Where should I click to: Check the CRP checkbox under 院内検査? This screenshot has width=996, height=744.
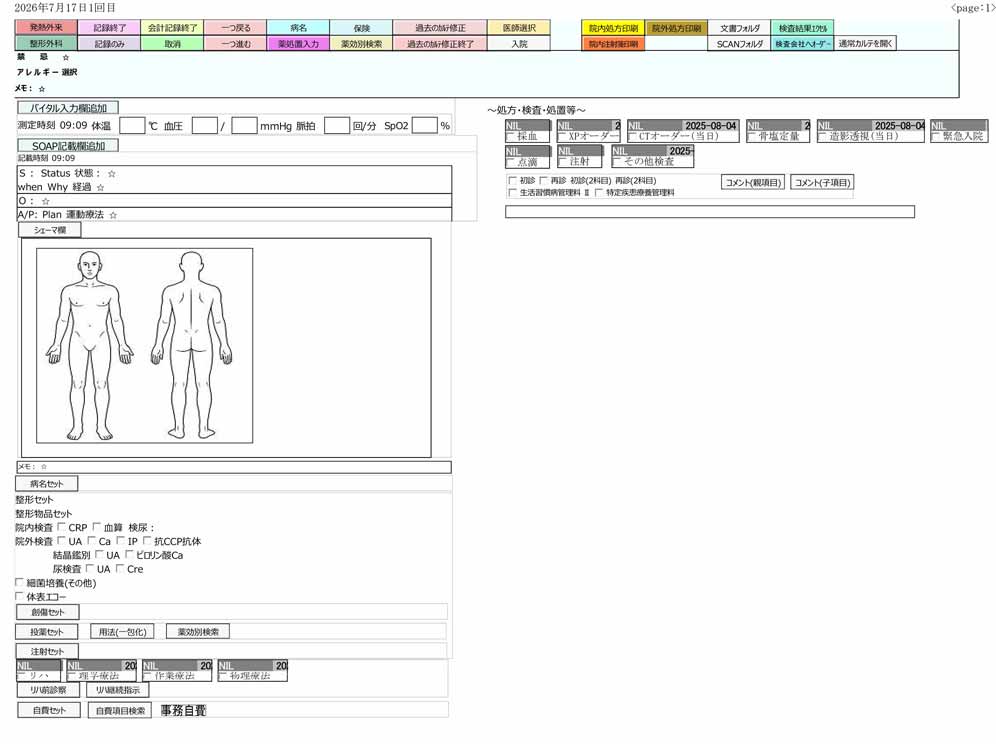[x=62, y=527]
